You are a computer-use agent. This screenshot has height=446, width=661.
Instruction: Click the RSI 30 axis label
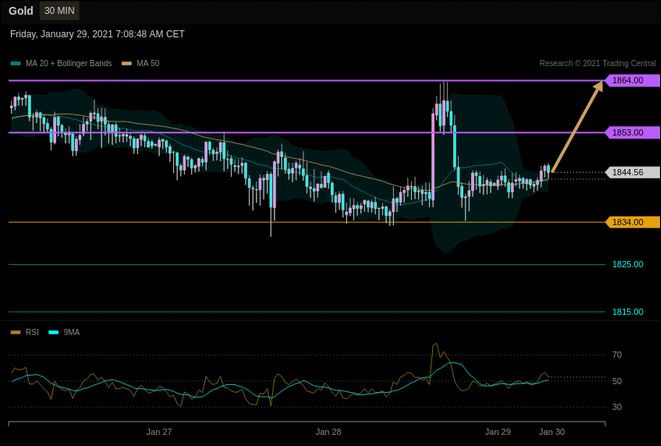click(x=617, y=407)
